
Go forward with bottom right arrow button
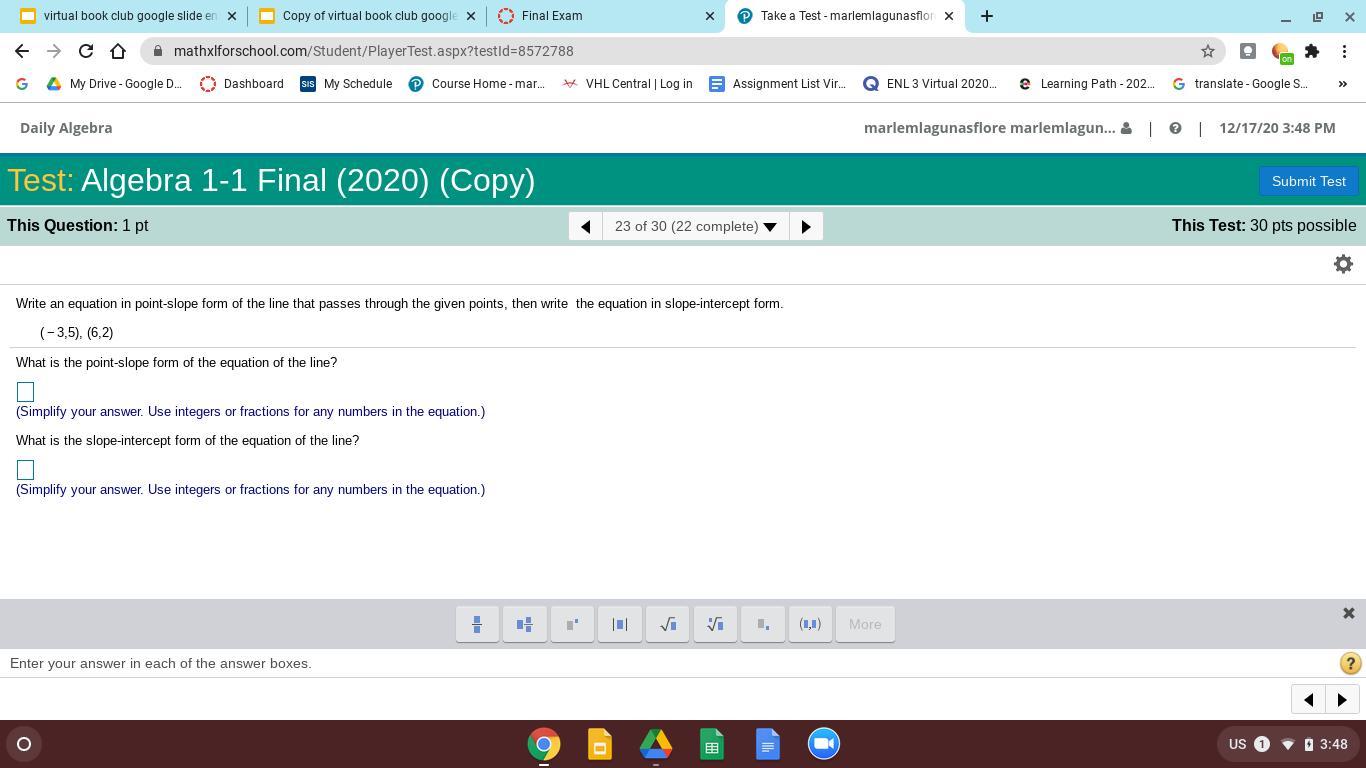coord(1342,700)
